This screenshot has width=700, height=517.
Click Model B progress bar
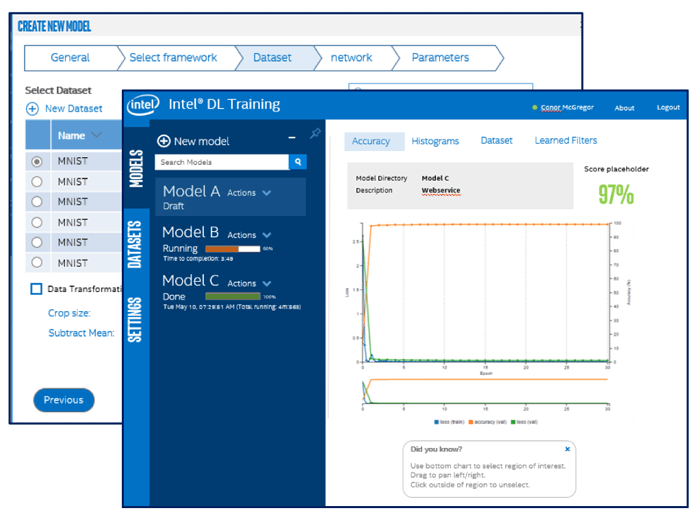click(x=233, y=249)
